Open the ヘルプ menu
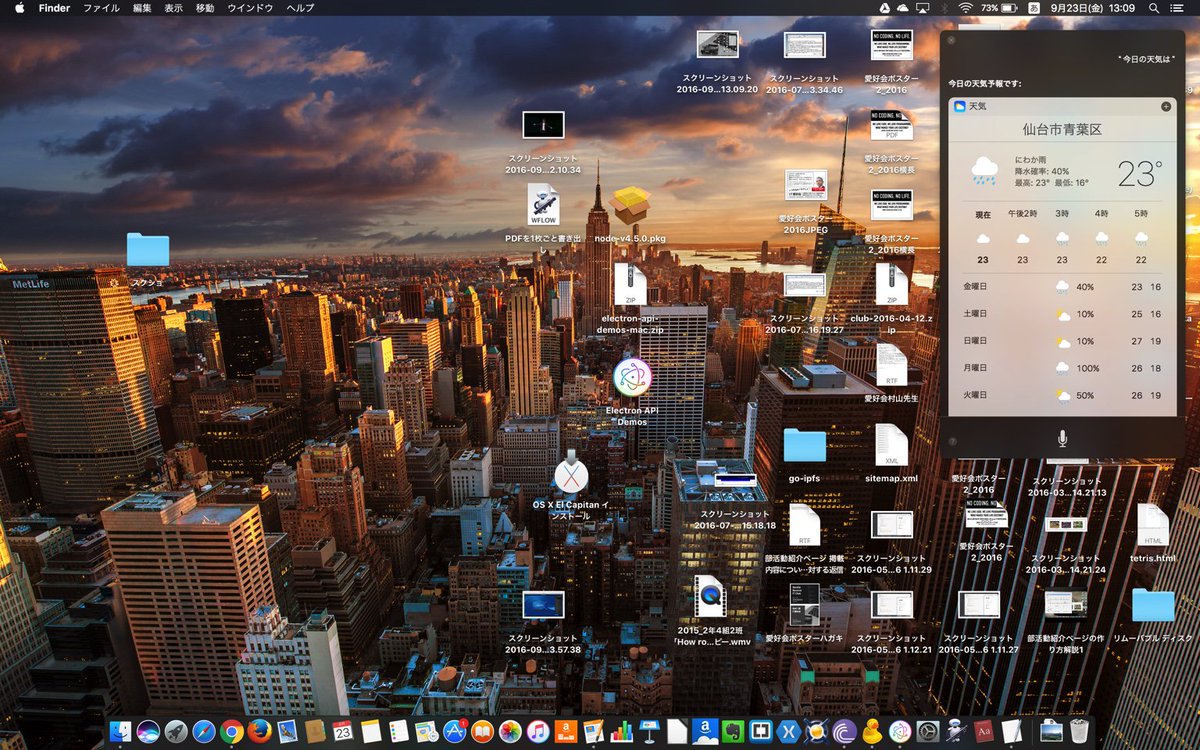1200x750 pixels. click(300, 8)
